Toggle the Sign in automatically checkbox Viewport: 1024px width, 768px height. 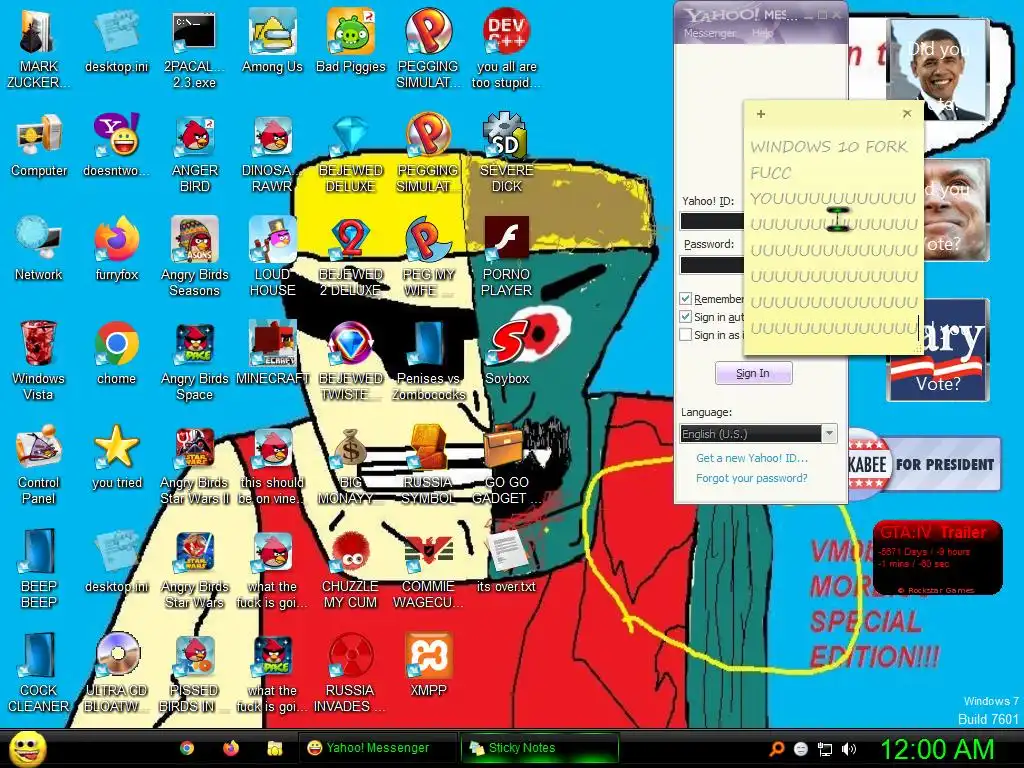pyautogui.click(x=685, y=317)
